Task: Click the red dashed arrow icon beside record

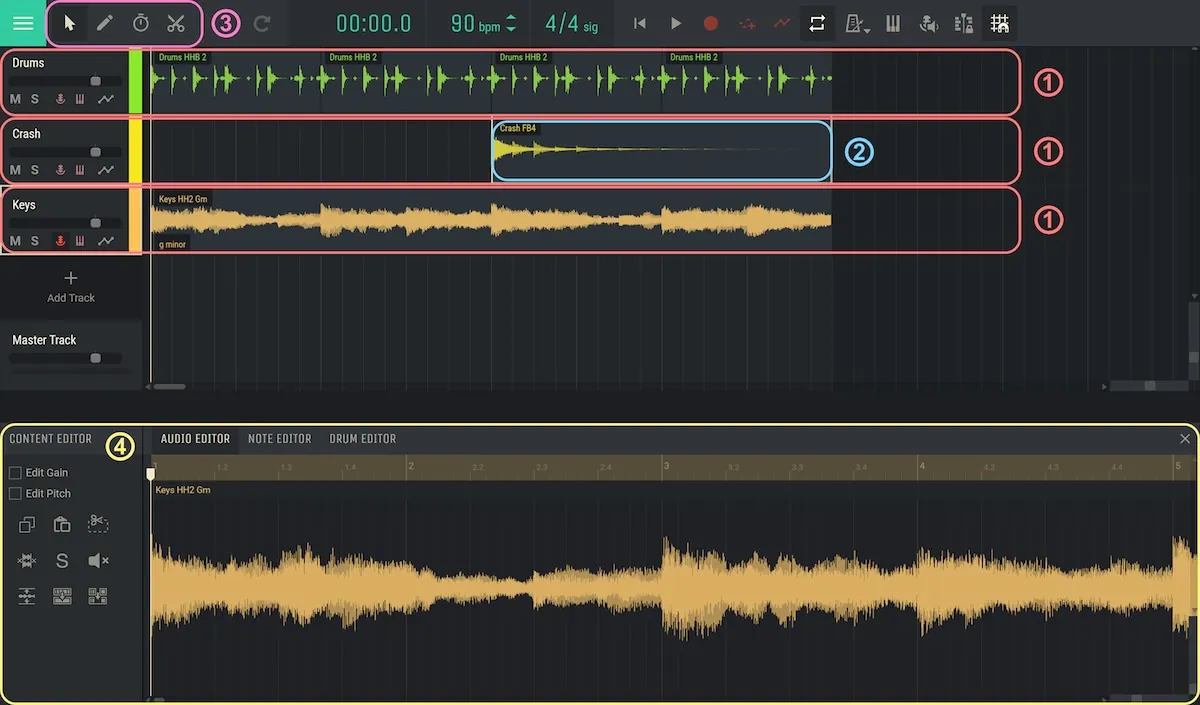Action: (747, 23)
